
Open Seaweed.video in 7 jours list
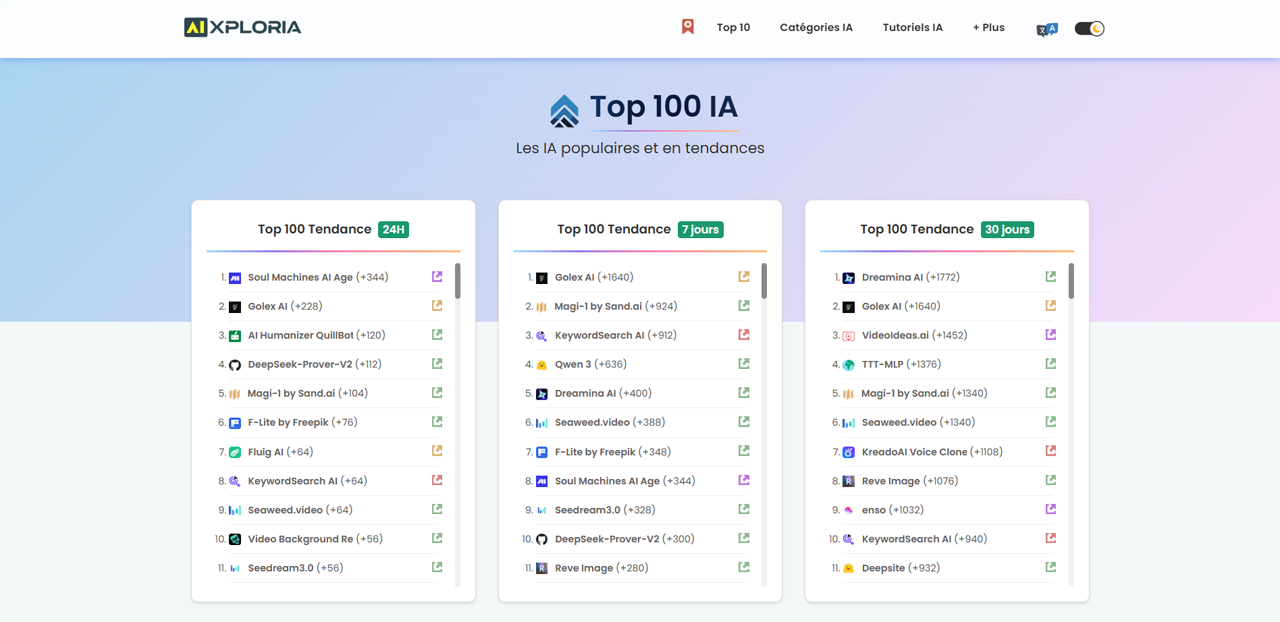593,422
